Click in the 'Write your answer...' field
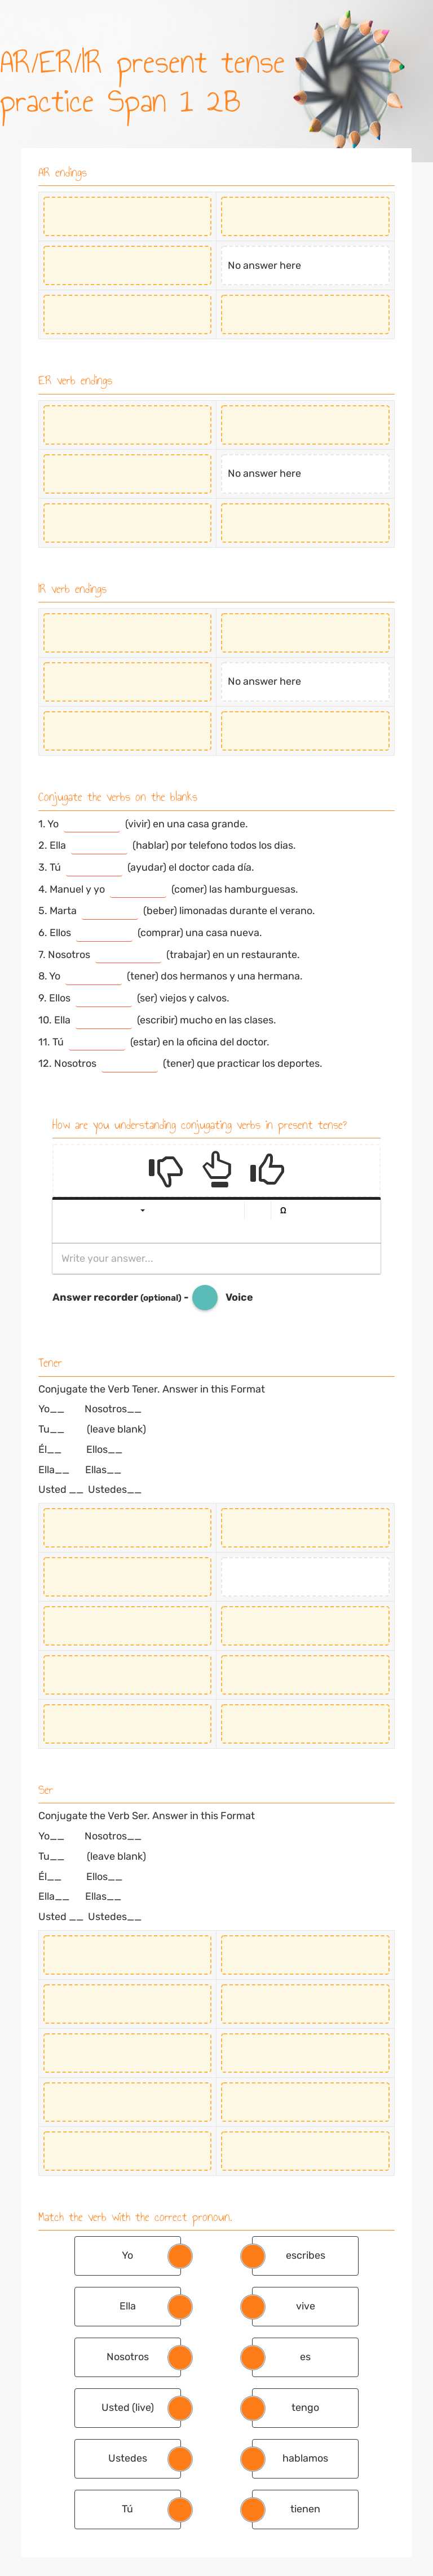 (216, 1258)
